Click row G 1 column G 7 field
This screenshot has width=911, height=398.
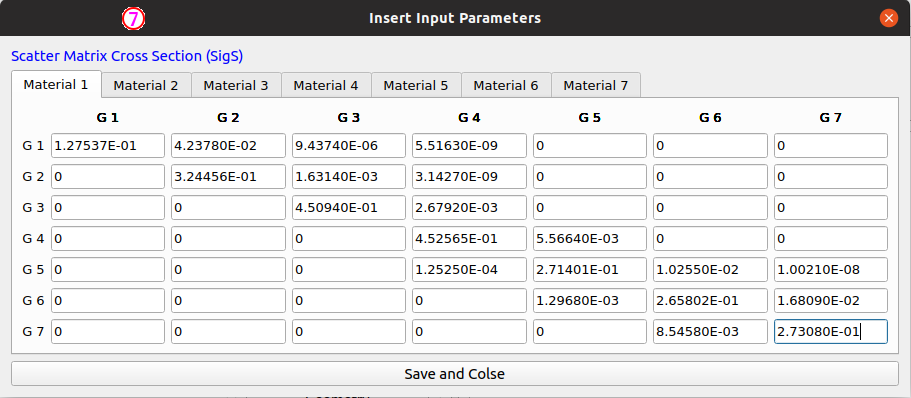(x=831, y=145)
